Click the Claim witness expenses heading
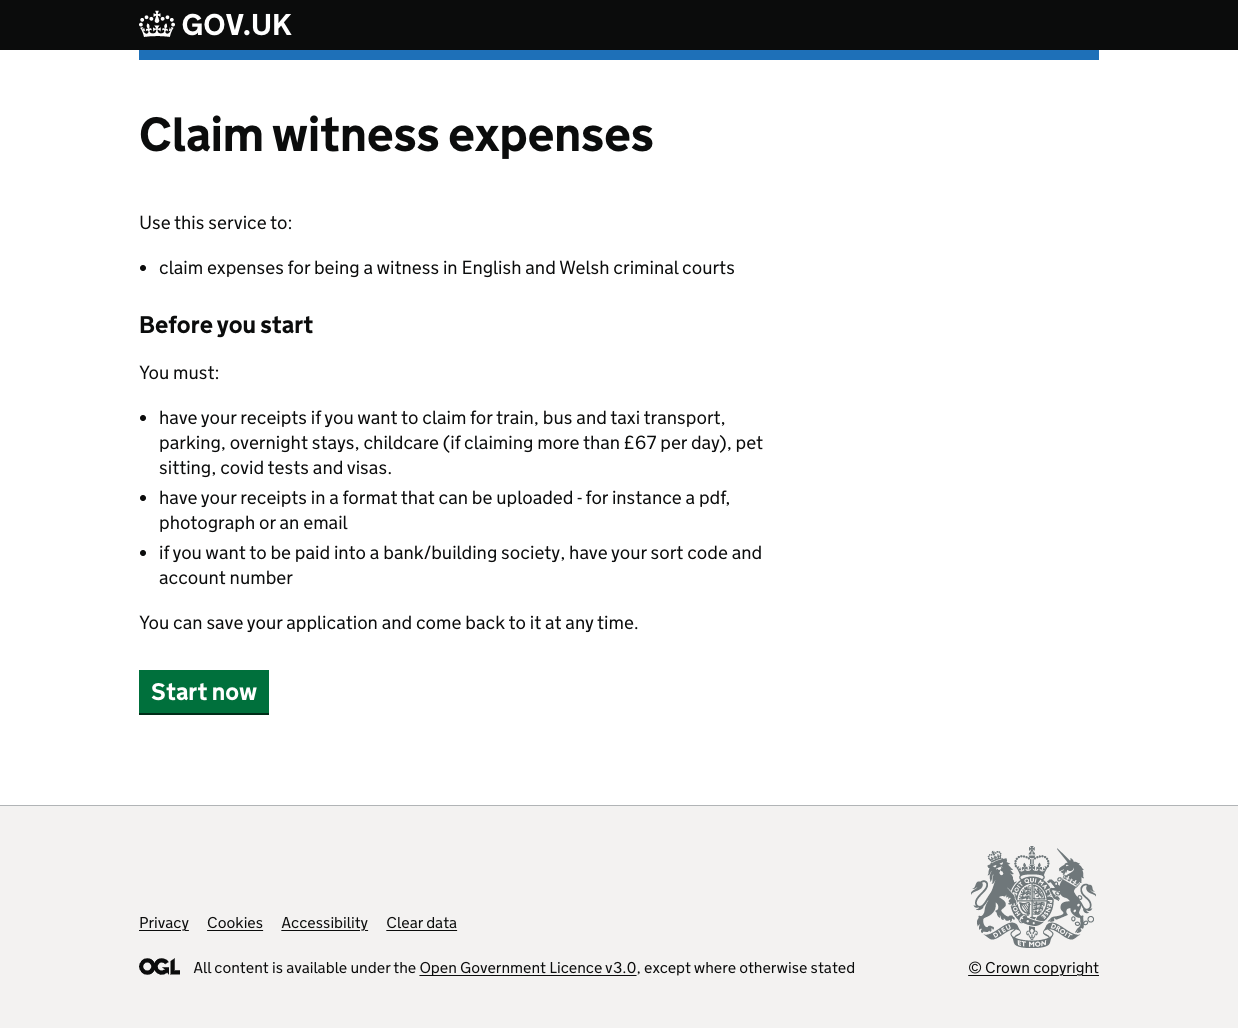 click(396, 135)
